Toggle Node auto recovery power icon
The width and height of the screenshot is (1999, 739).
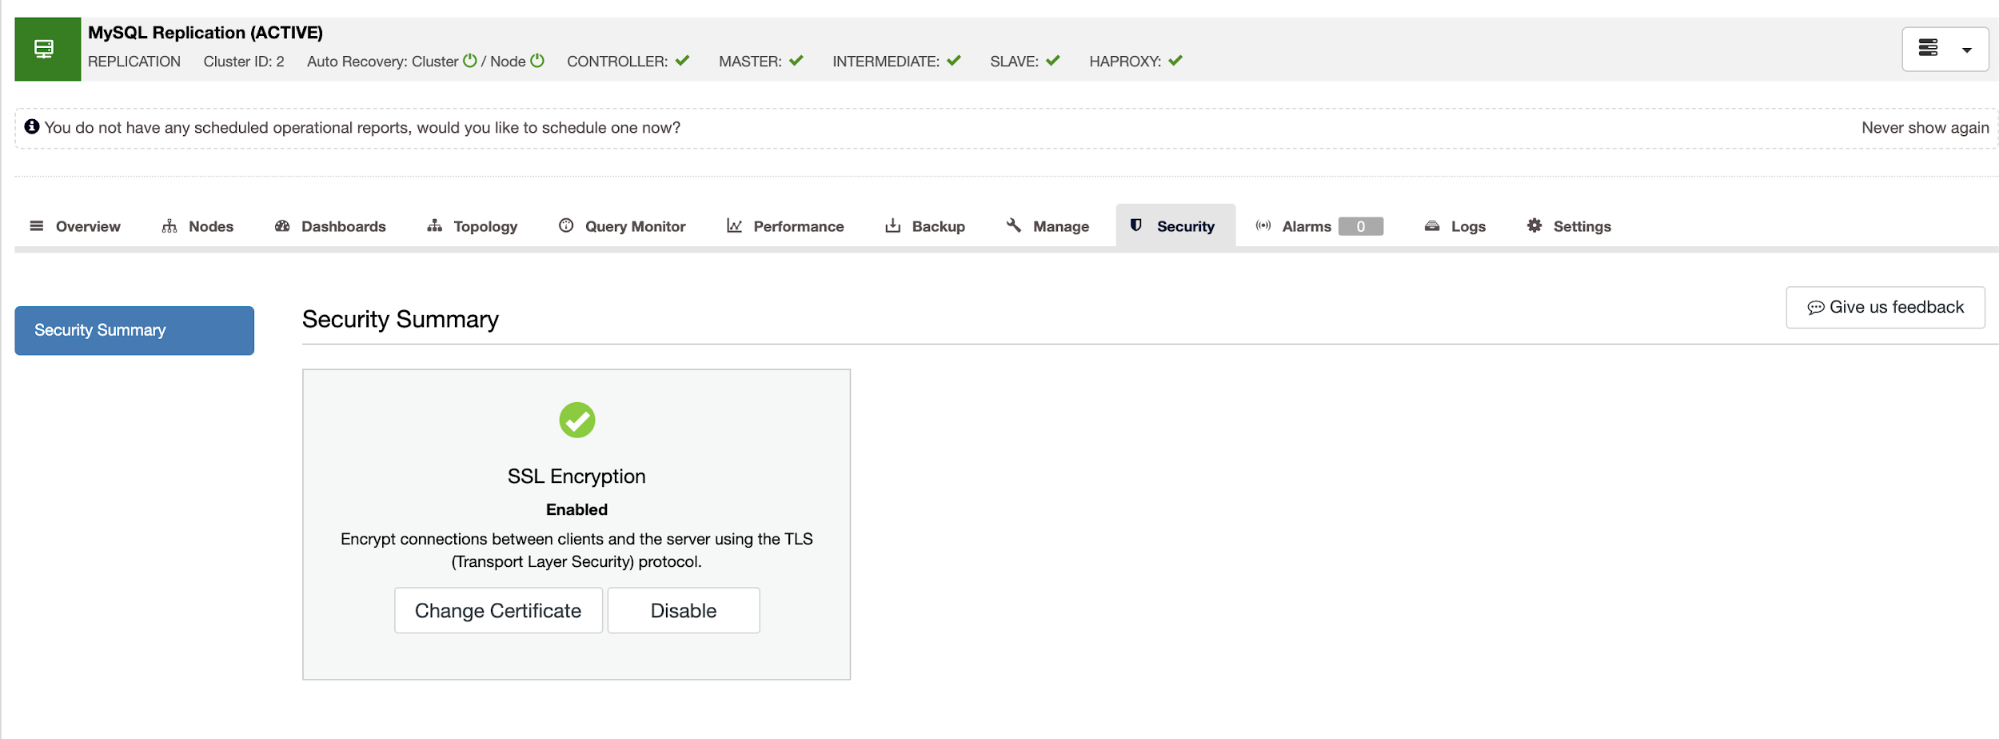pyautogui.click(x=537, y=61)
